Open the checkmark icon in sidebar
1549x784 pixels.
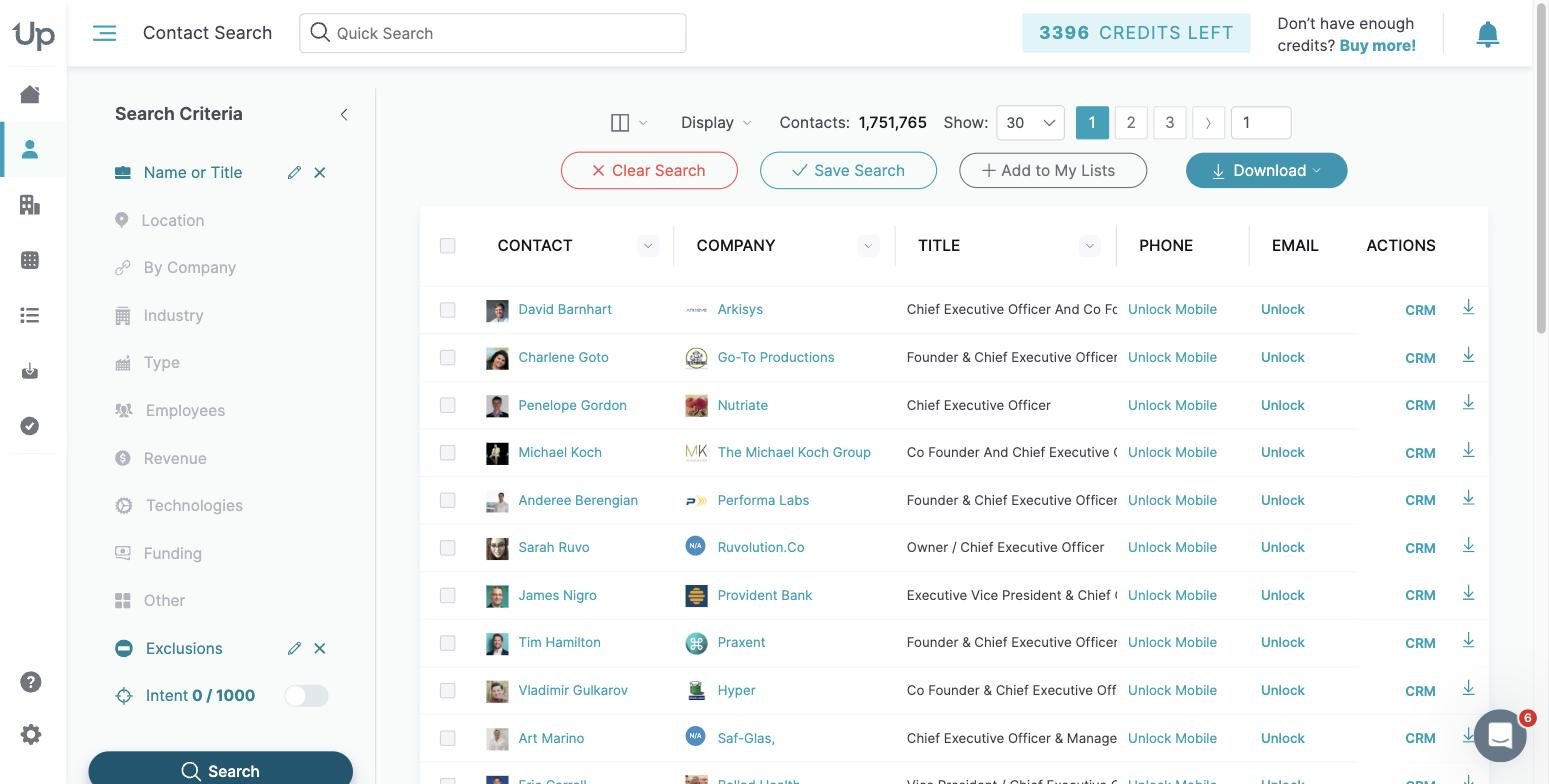point(30,426)
